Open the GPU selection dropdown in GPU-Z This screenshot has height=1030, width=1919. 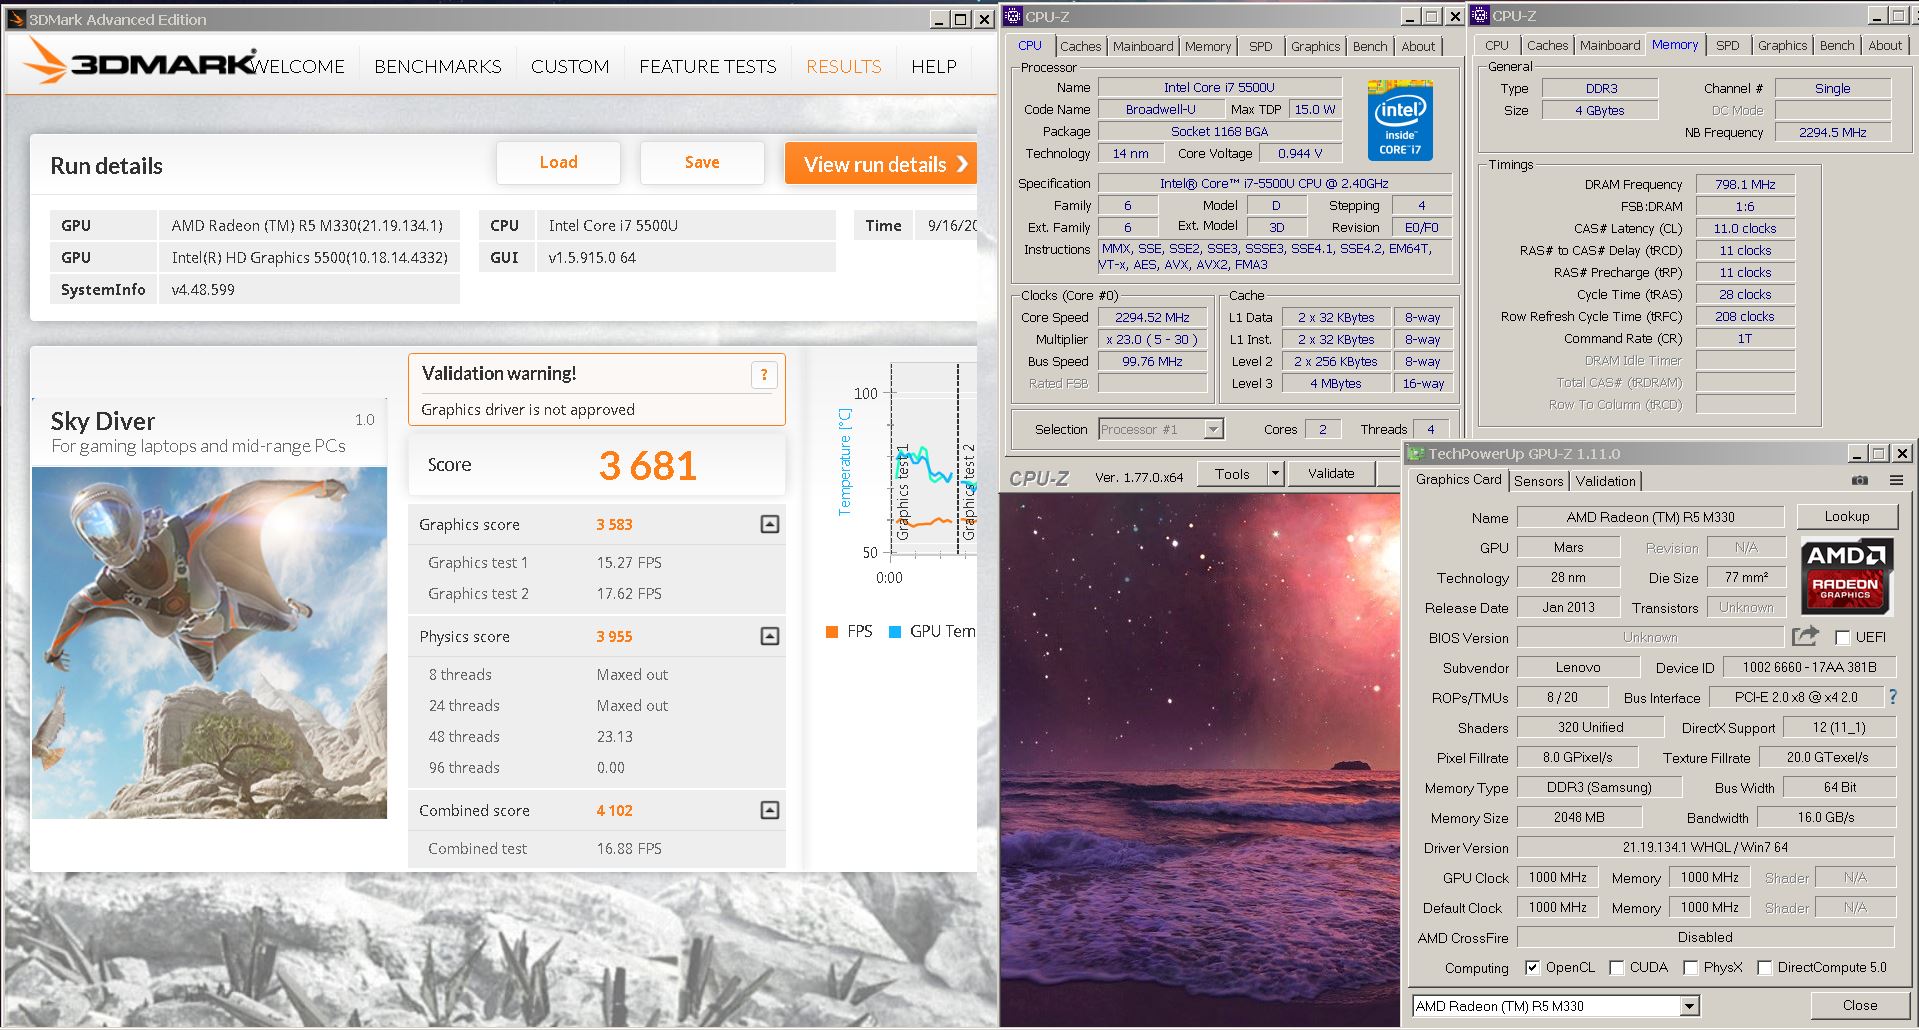click(1689, 1006)
